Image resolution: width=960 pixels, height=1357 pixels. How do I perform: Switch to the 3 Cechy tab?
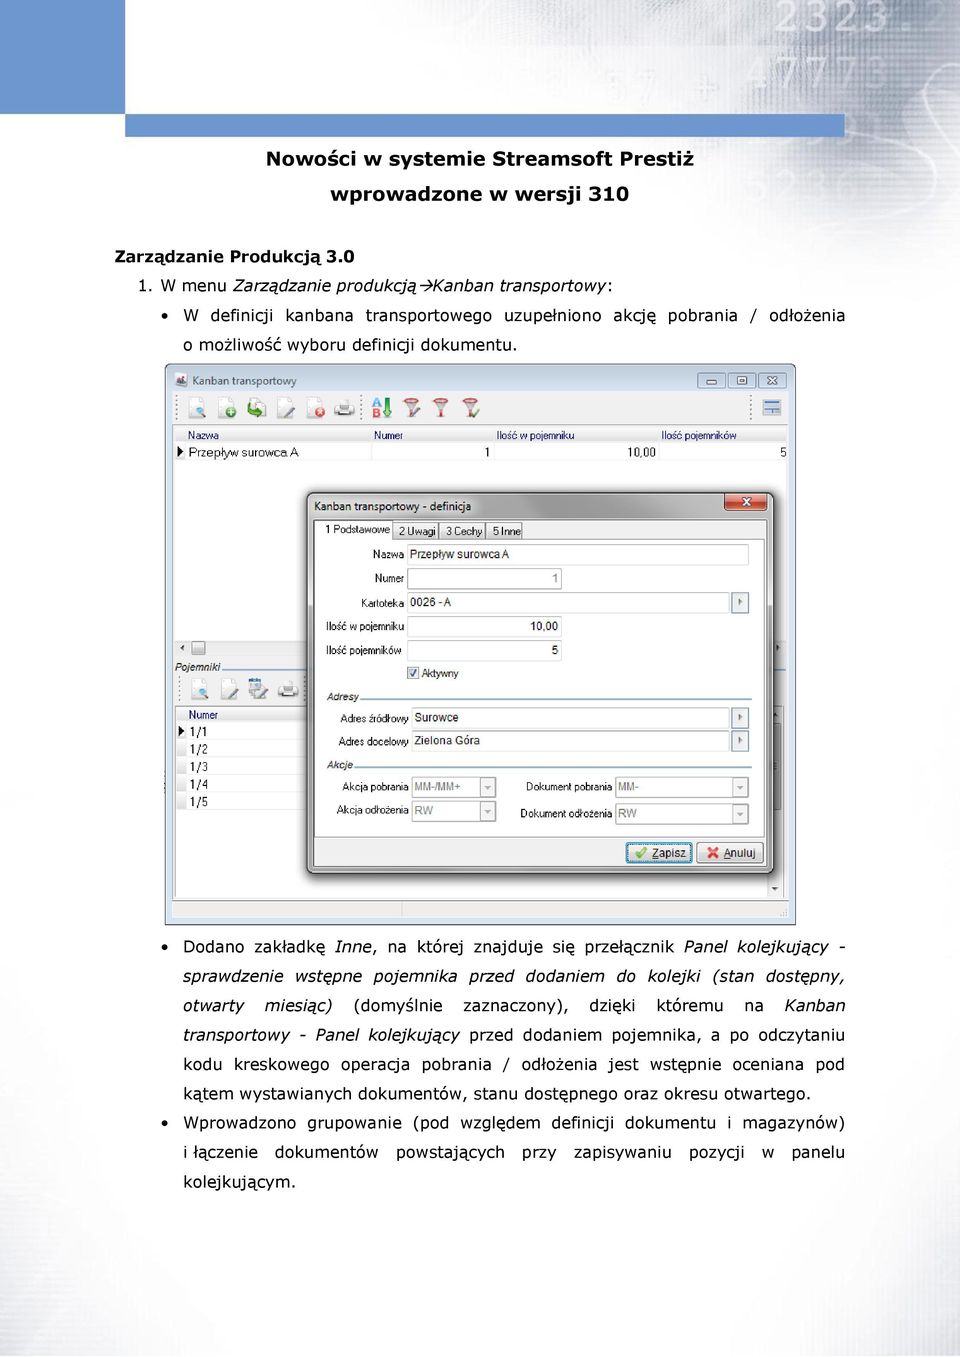coord(464,531)
